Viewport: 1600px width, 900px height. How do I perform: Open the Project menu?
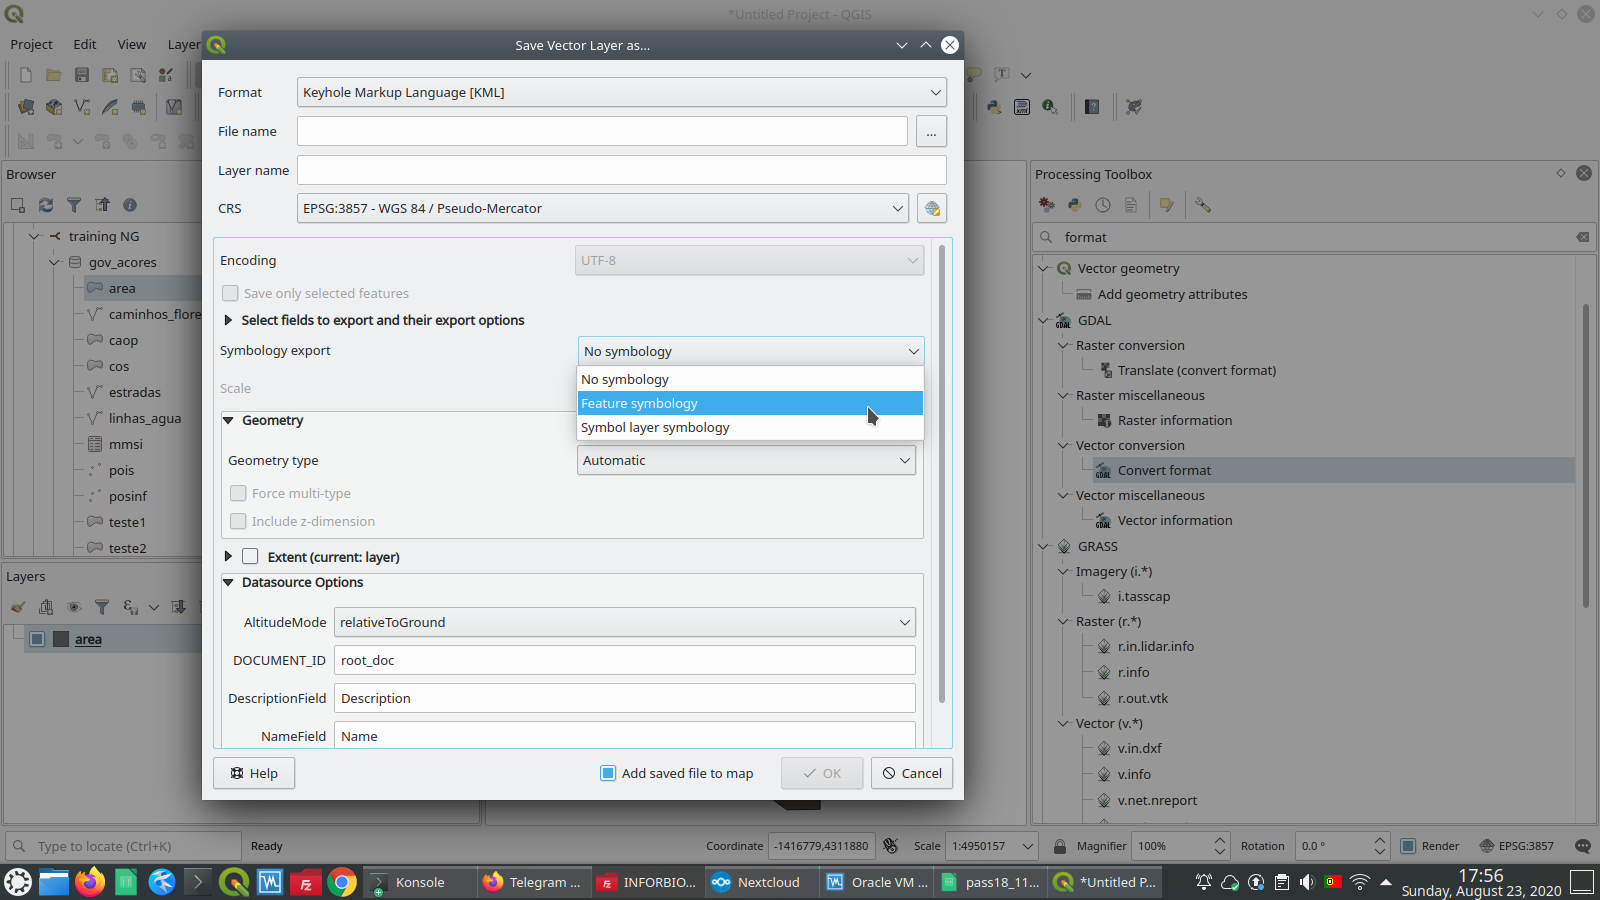[31, 44]
